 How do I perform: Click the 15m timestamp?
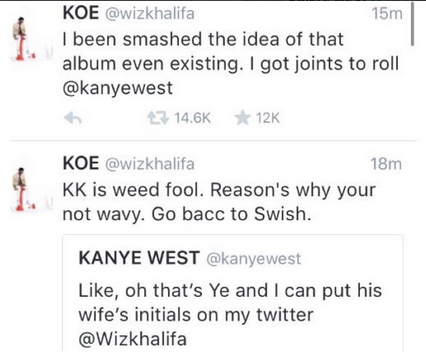pos(387,14)
